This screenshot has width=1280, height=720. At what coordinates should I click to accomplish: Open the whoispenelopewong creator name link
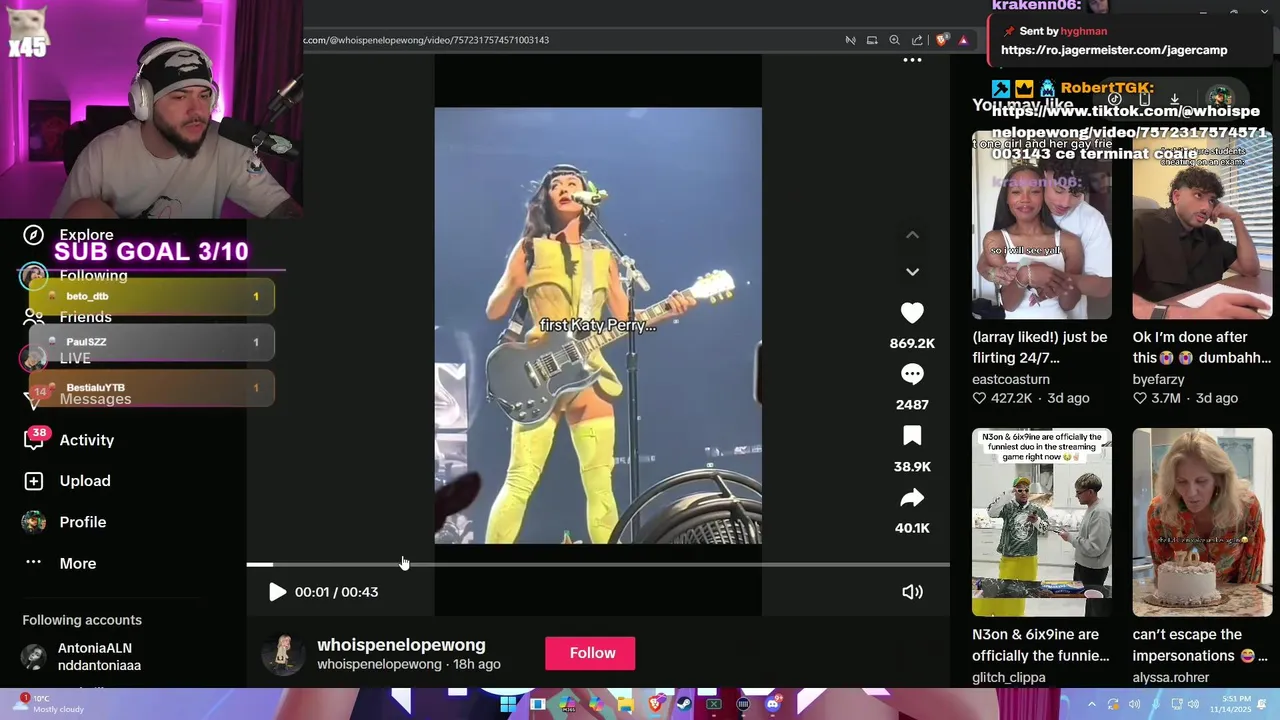point(401,645)
